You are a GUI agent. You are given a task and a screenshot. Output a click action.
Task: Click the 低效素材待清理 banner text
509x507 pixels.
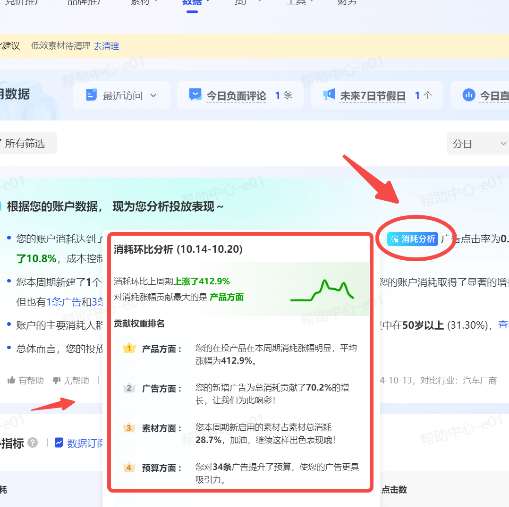61,46
